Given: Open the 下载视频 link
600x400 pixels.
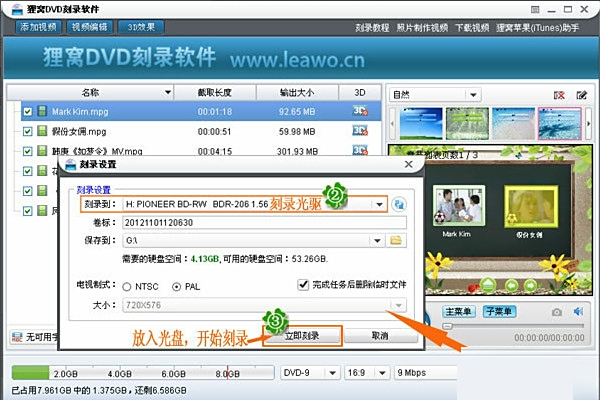Looking at the screenshot, I should tap(472, 28).
